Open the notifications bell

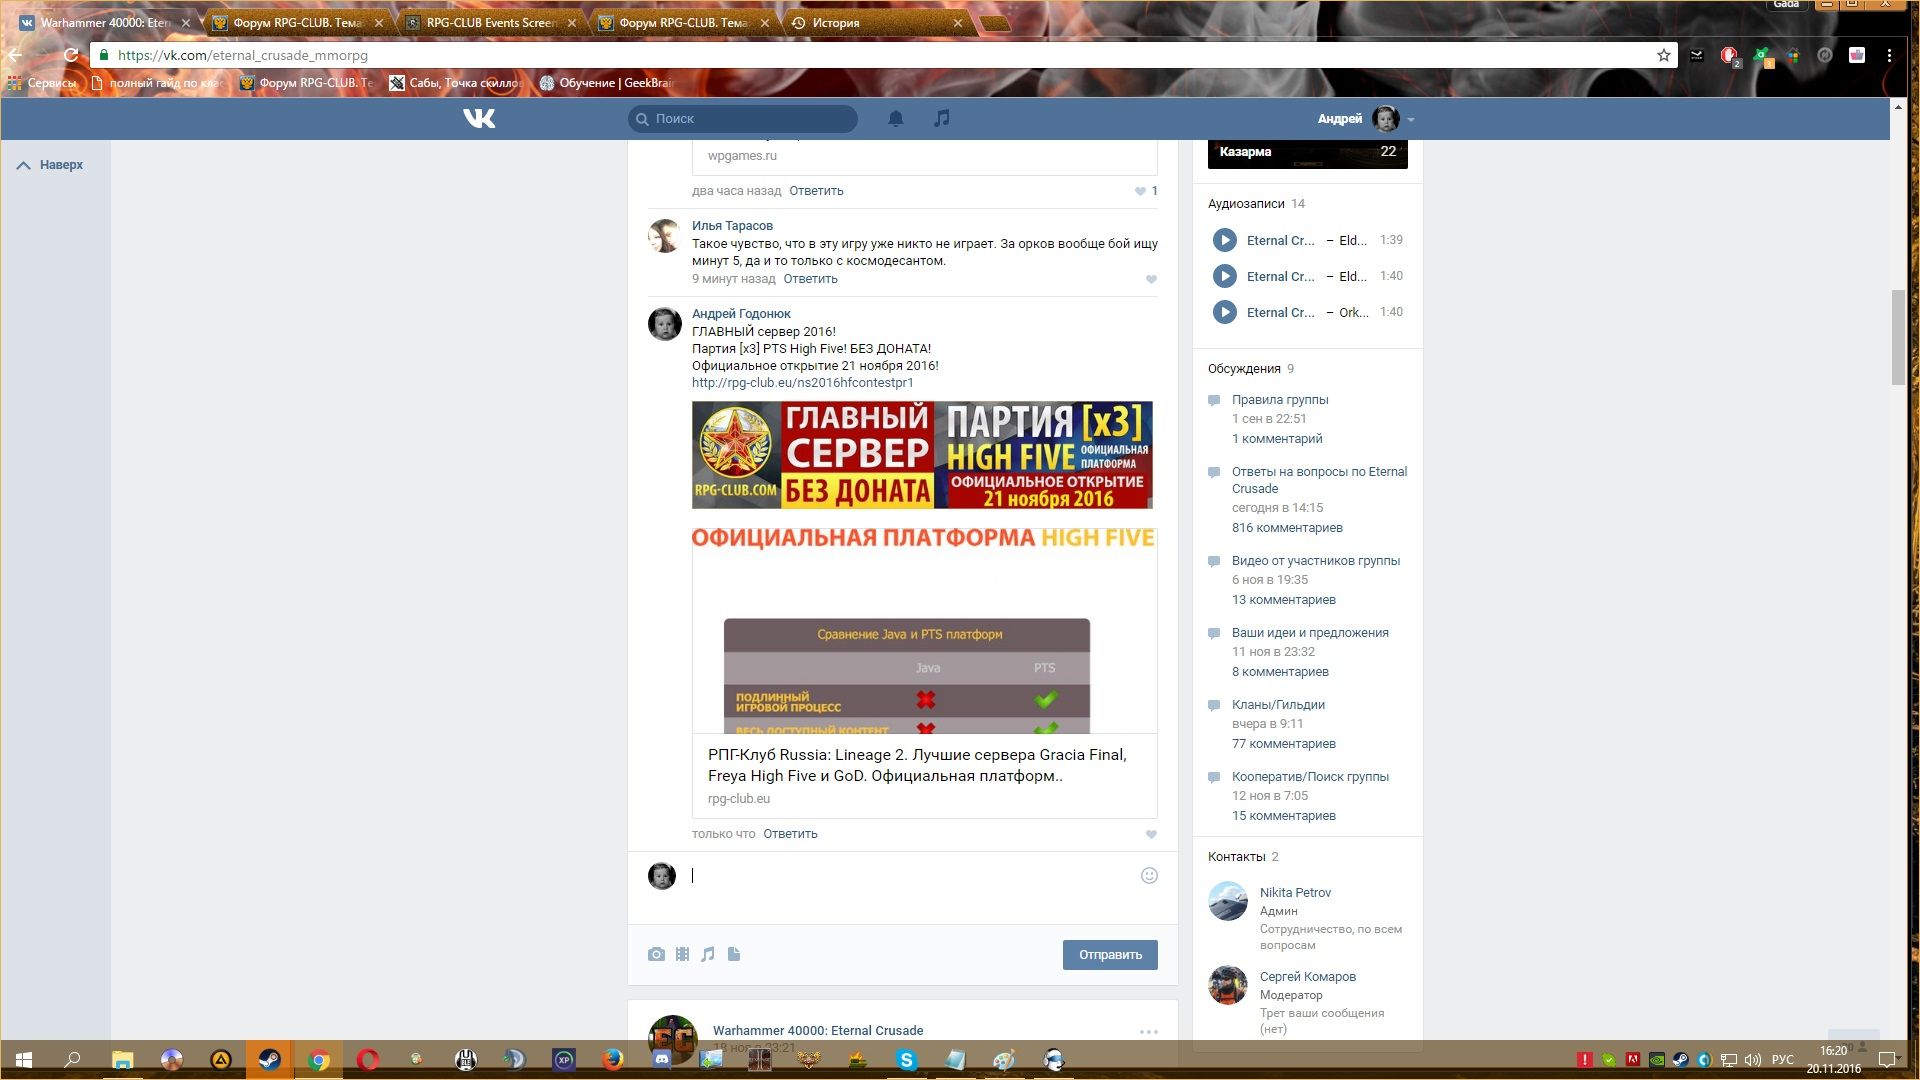point(896,118)
